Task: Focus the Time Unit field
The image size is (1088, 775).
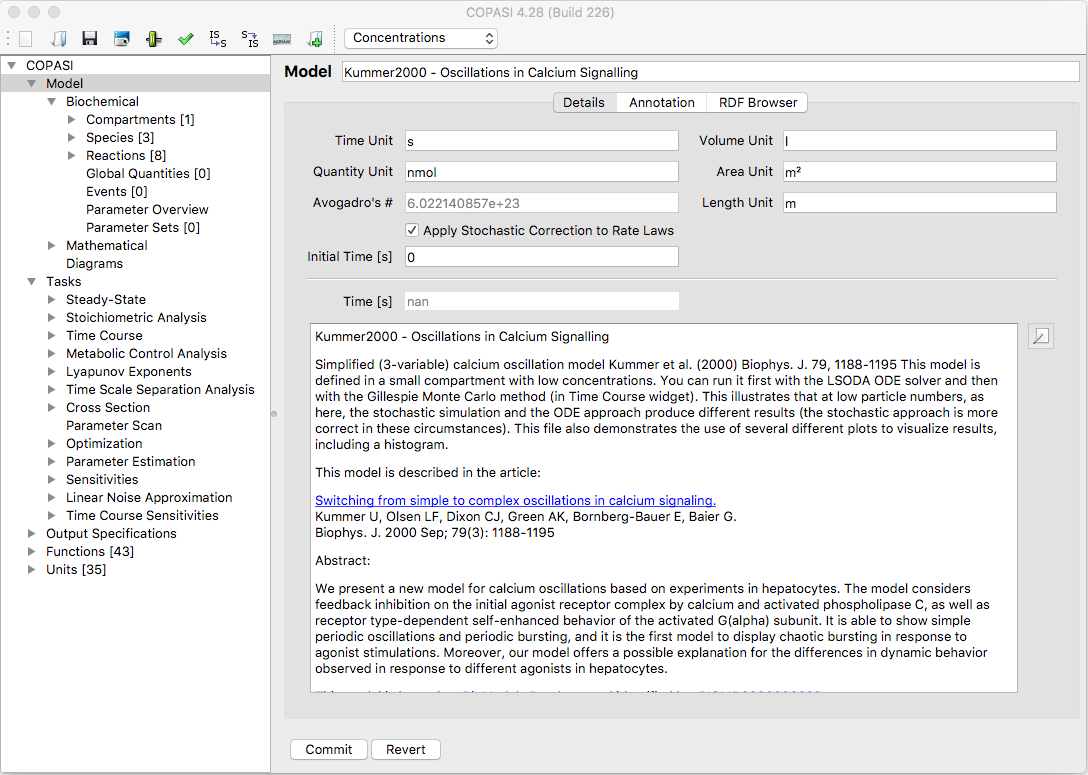Action: tap(542, 141)
